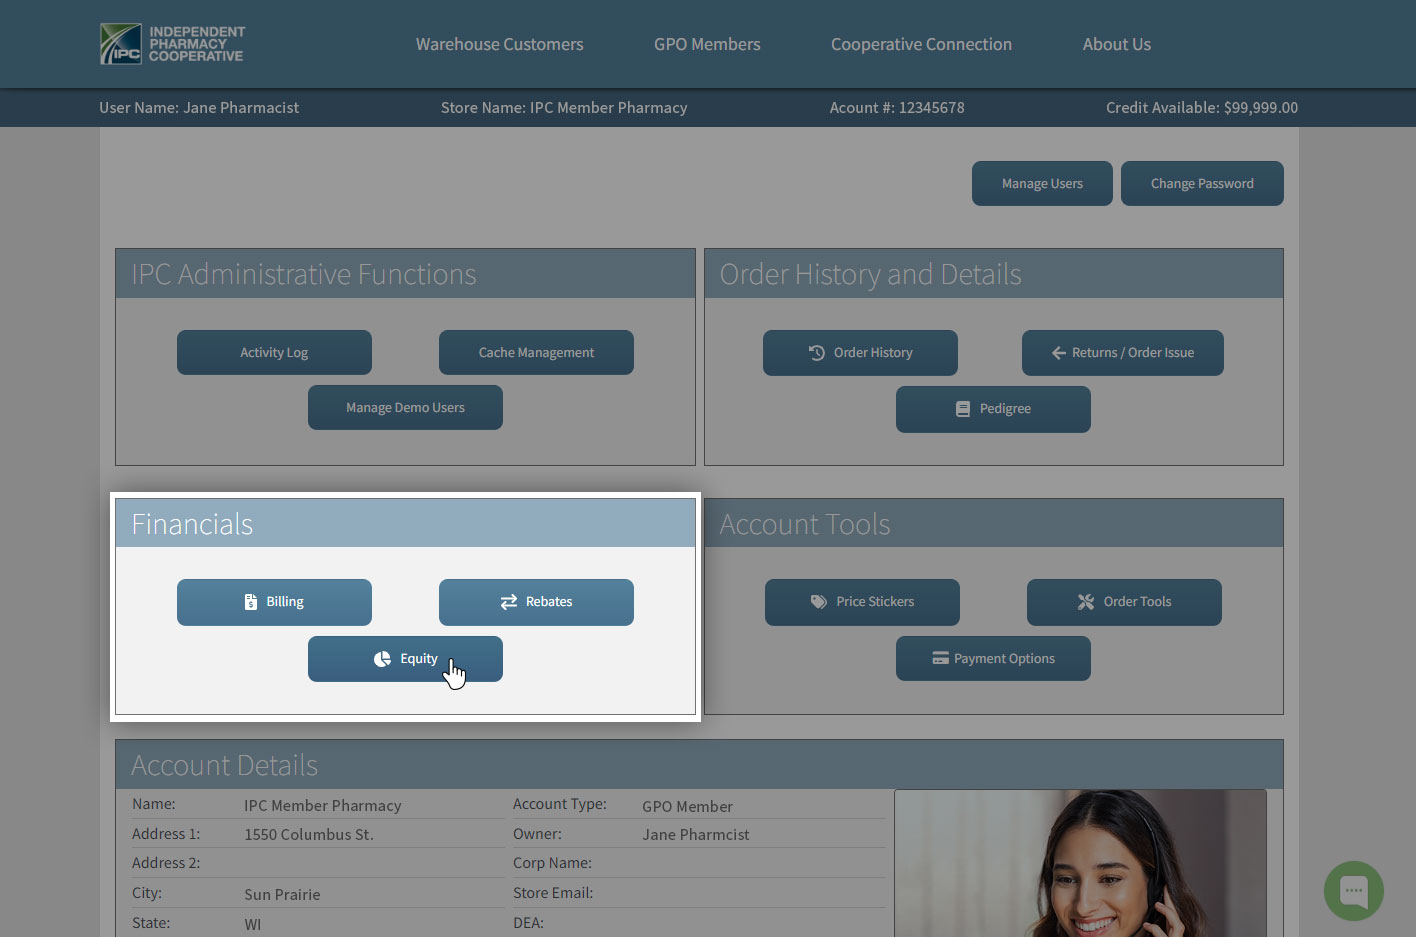Open Warehouse Customers menu
The width and height of the screenshot is (1416, 937).
[x=500, y=44]
